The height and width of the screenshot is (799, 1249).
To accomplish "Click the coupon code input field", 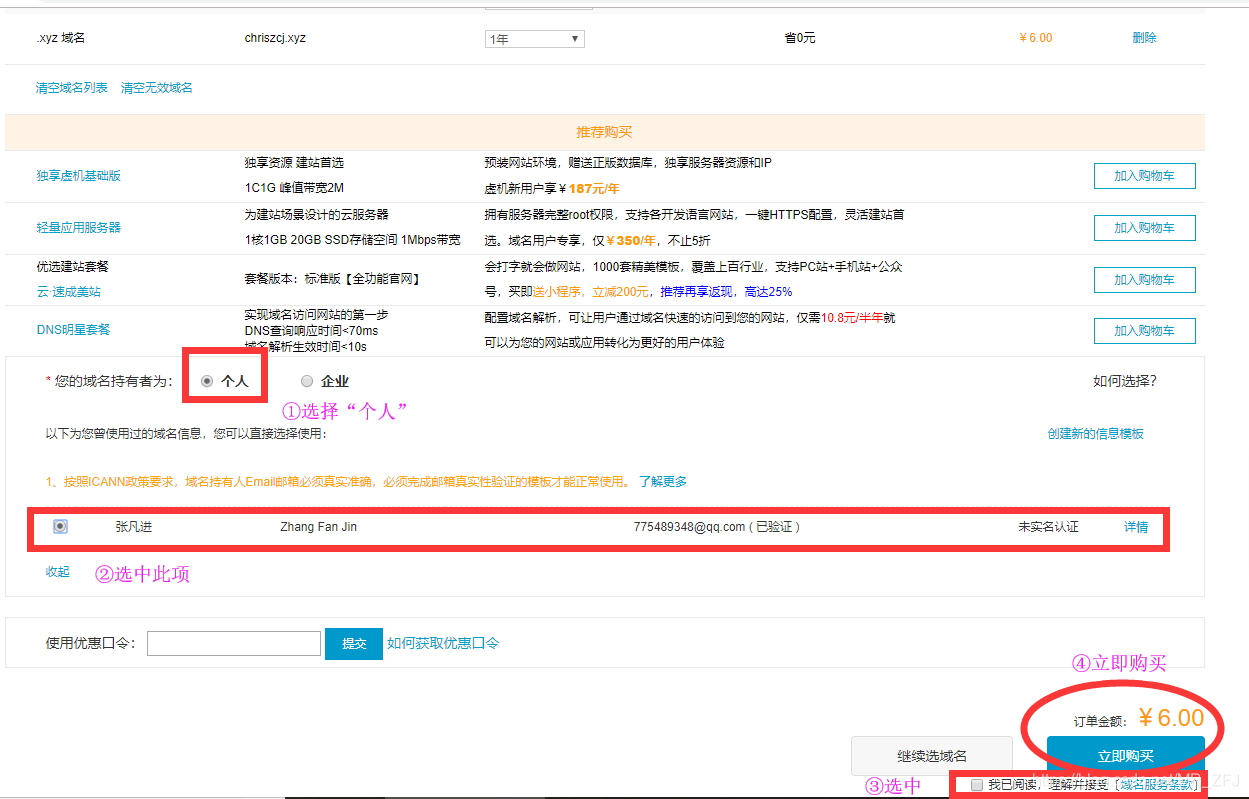I will 233,643.
